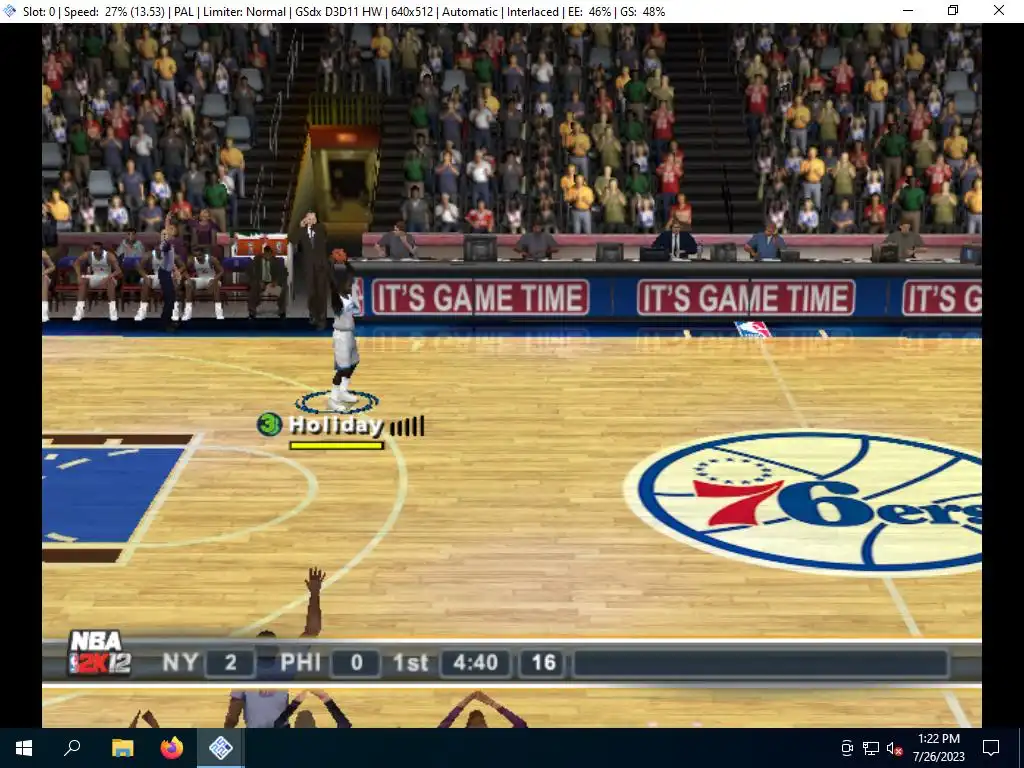Launch File Explorer from the taskbar
This screenshot has width=1024, height=768.
(x=122, y=748)
